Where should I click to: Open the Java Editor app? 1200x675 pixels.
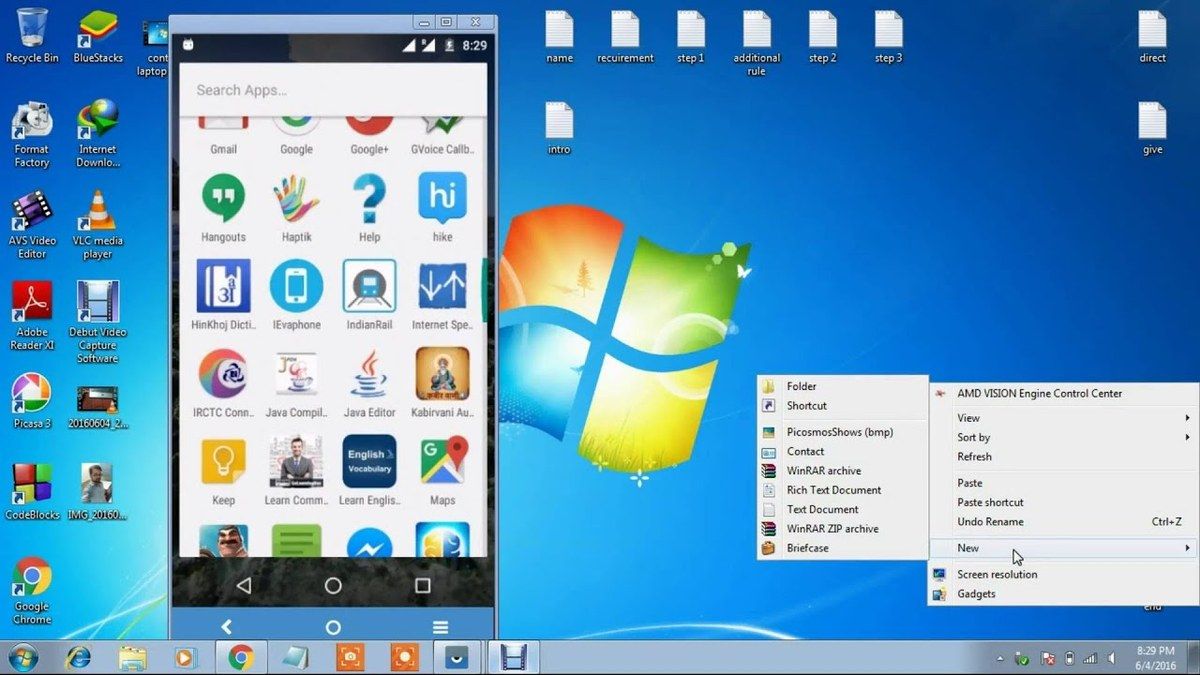tap(369, 382)
